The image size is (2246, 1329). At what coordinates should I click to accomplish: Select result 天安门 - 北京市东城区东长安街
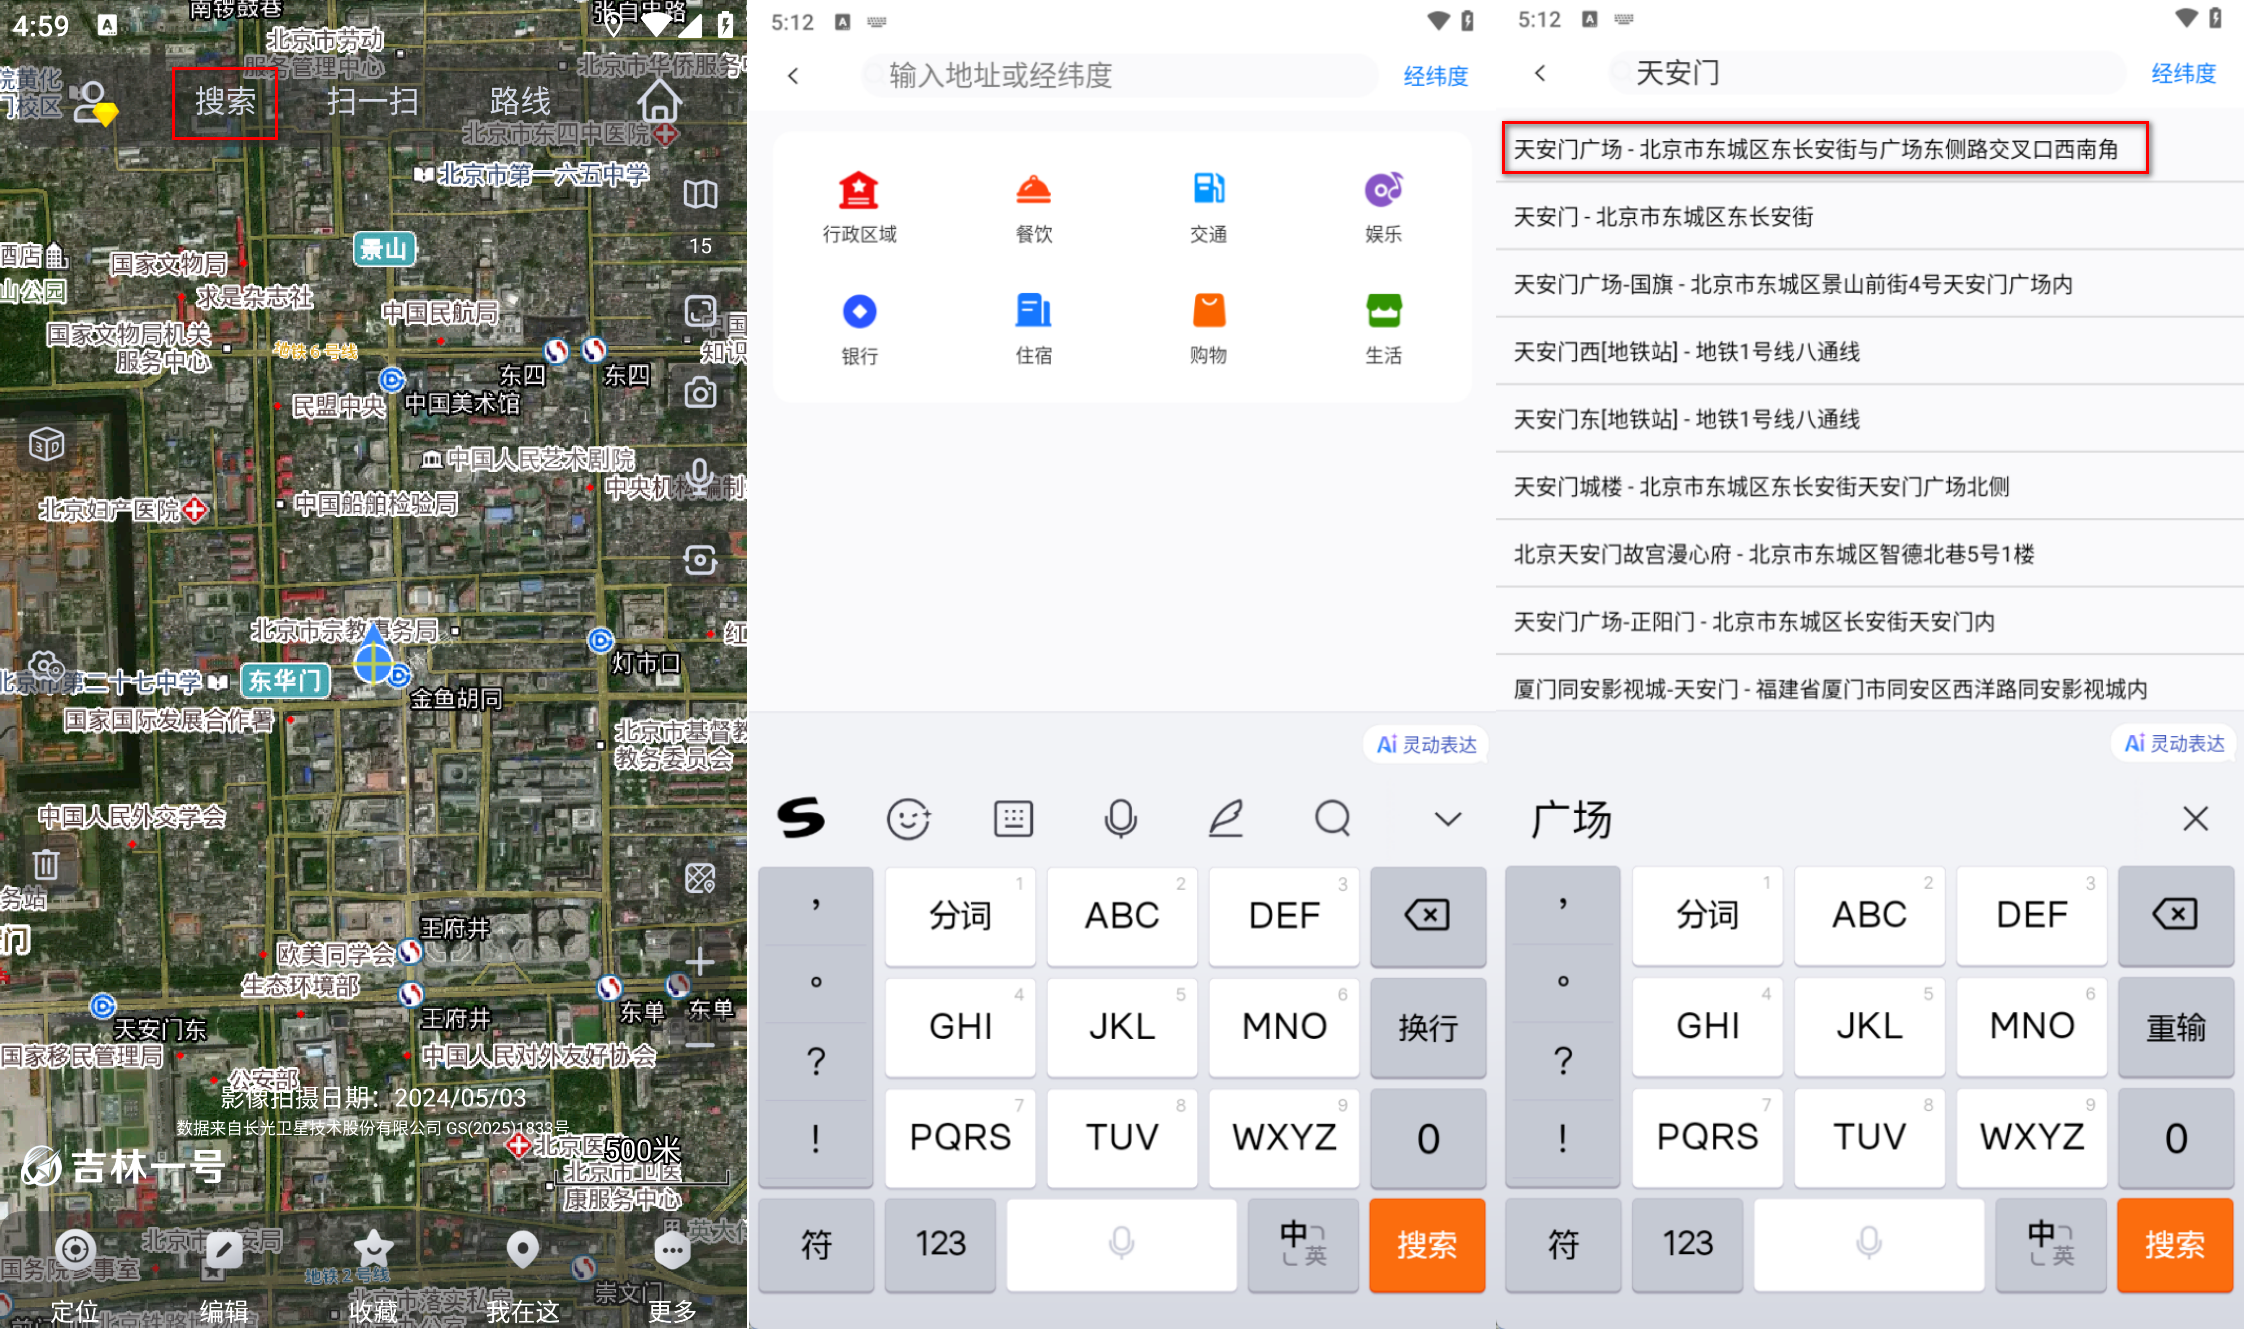click(1870, 217)
